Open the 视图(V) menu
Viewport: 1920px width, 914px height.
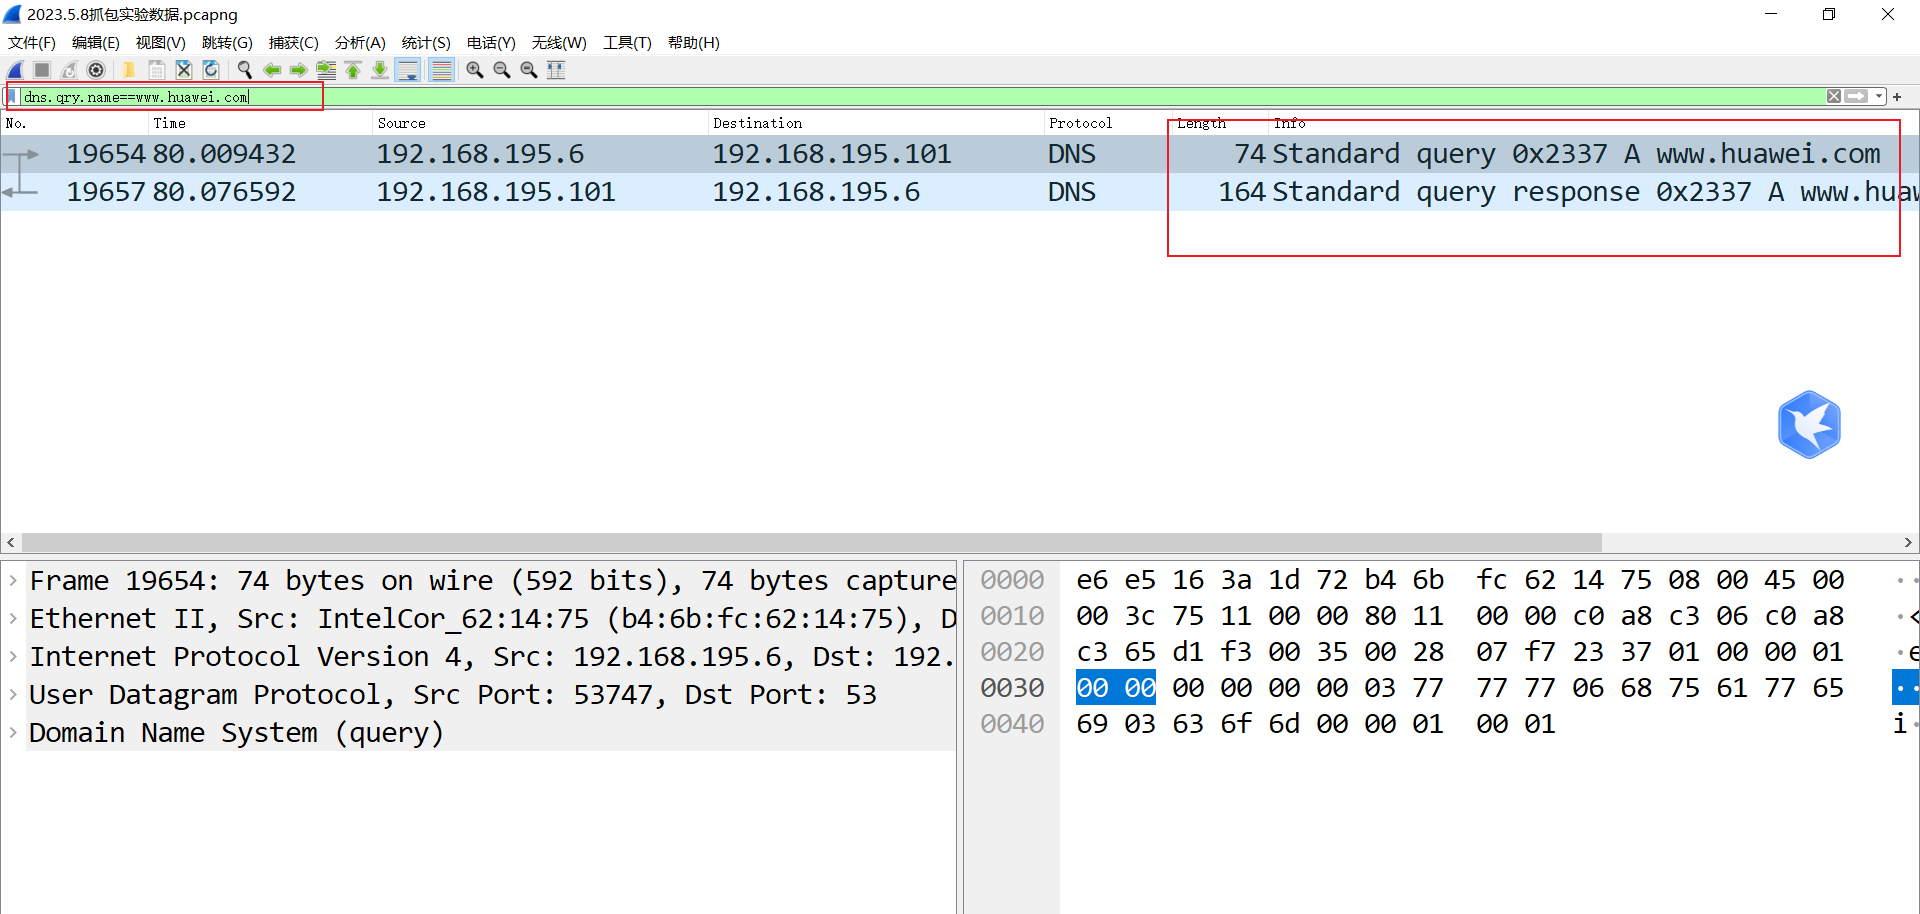(x=161, y=43)
